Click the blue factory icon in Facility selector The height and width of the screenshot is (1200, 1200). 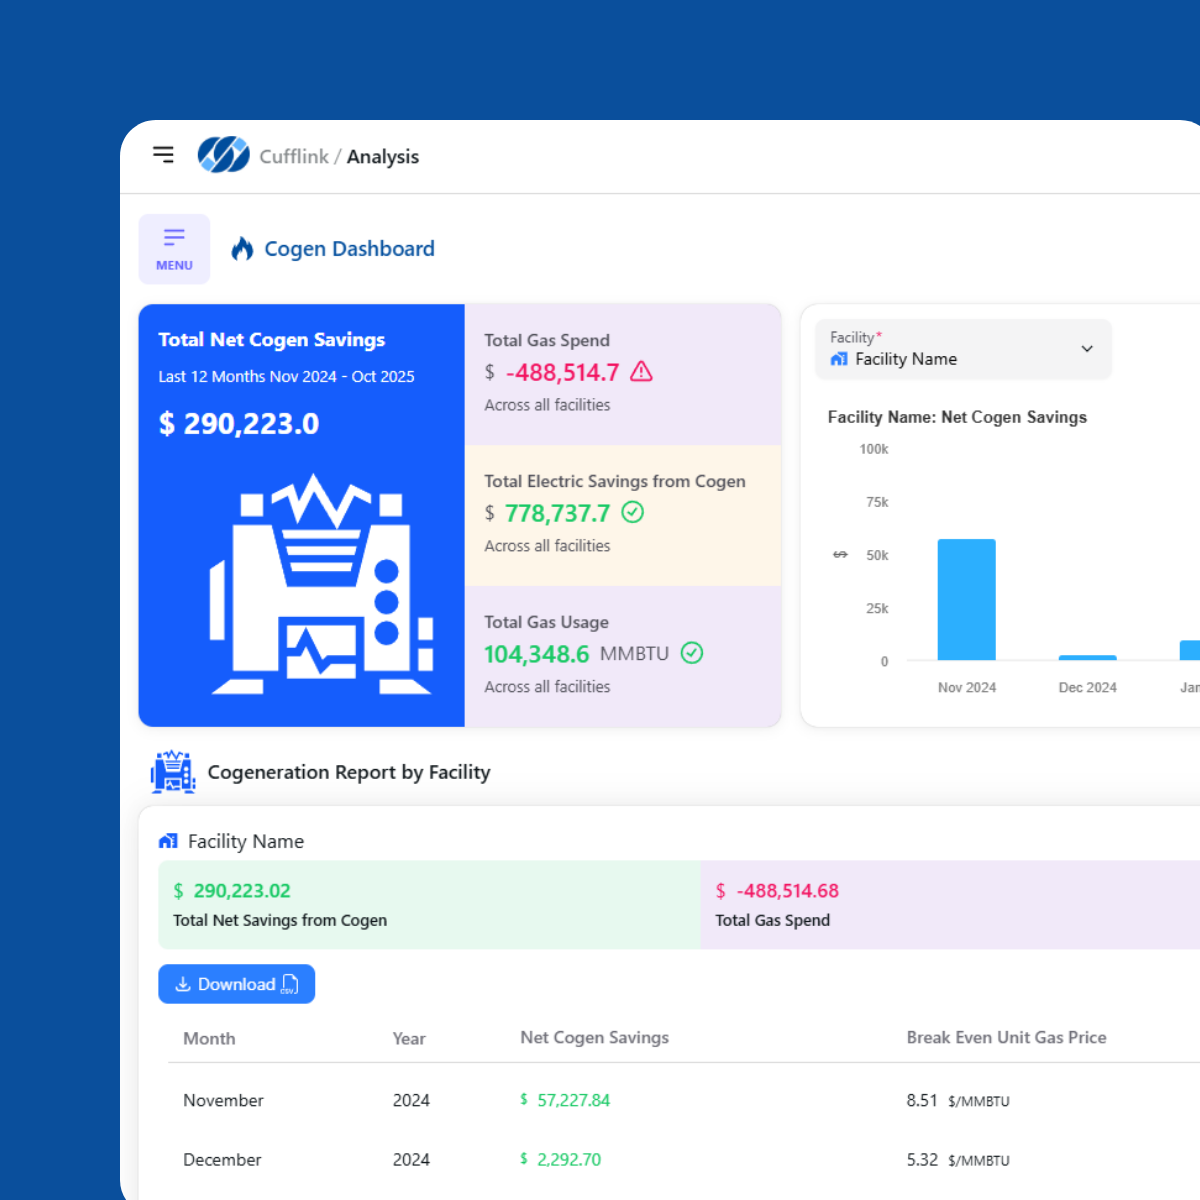(x=839, y=359)
